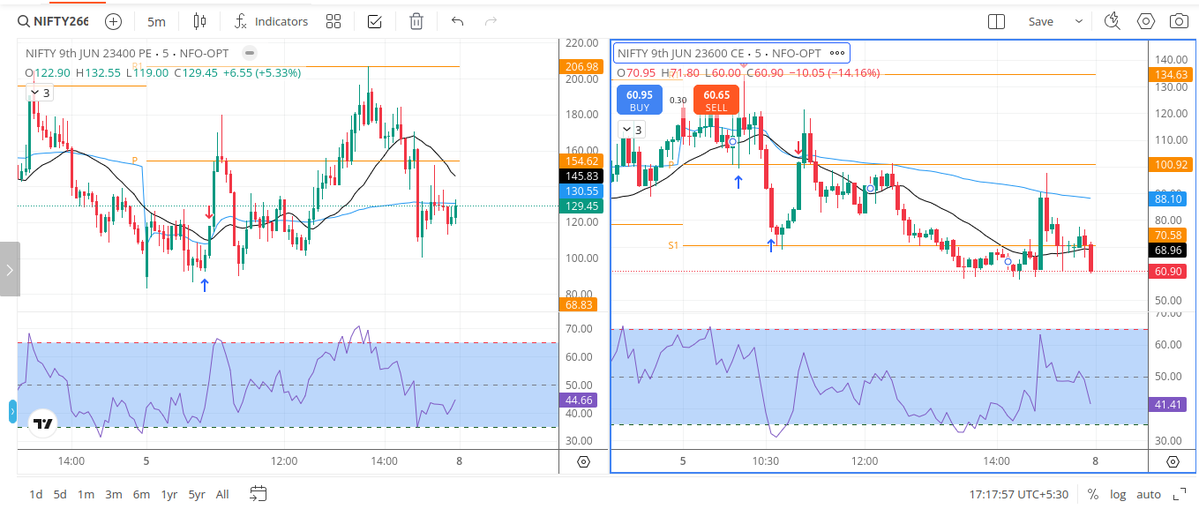Select the All date range
The width and height of the screenshot is (1199, 509).
pyautogui.click(x=223, y=494)
